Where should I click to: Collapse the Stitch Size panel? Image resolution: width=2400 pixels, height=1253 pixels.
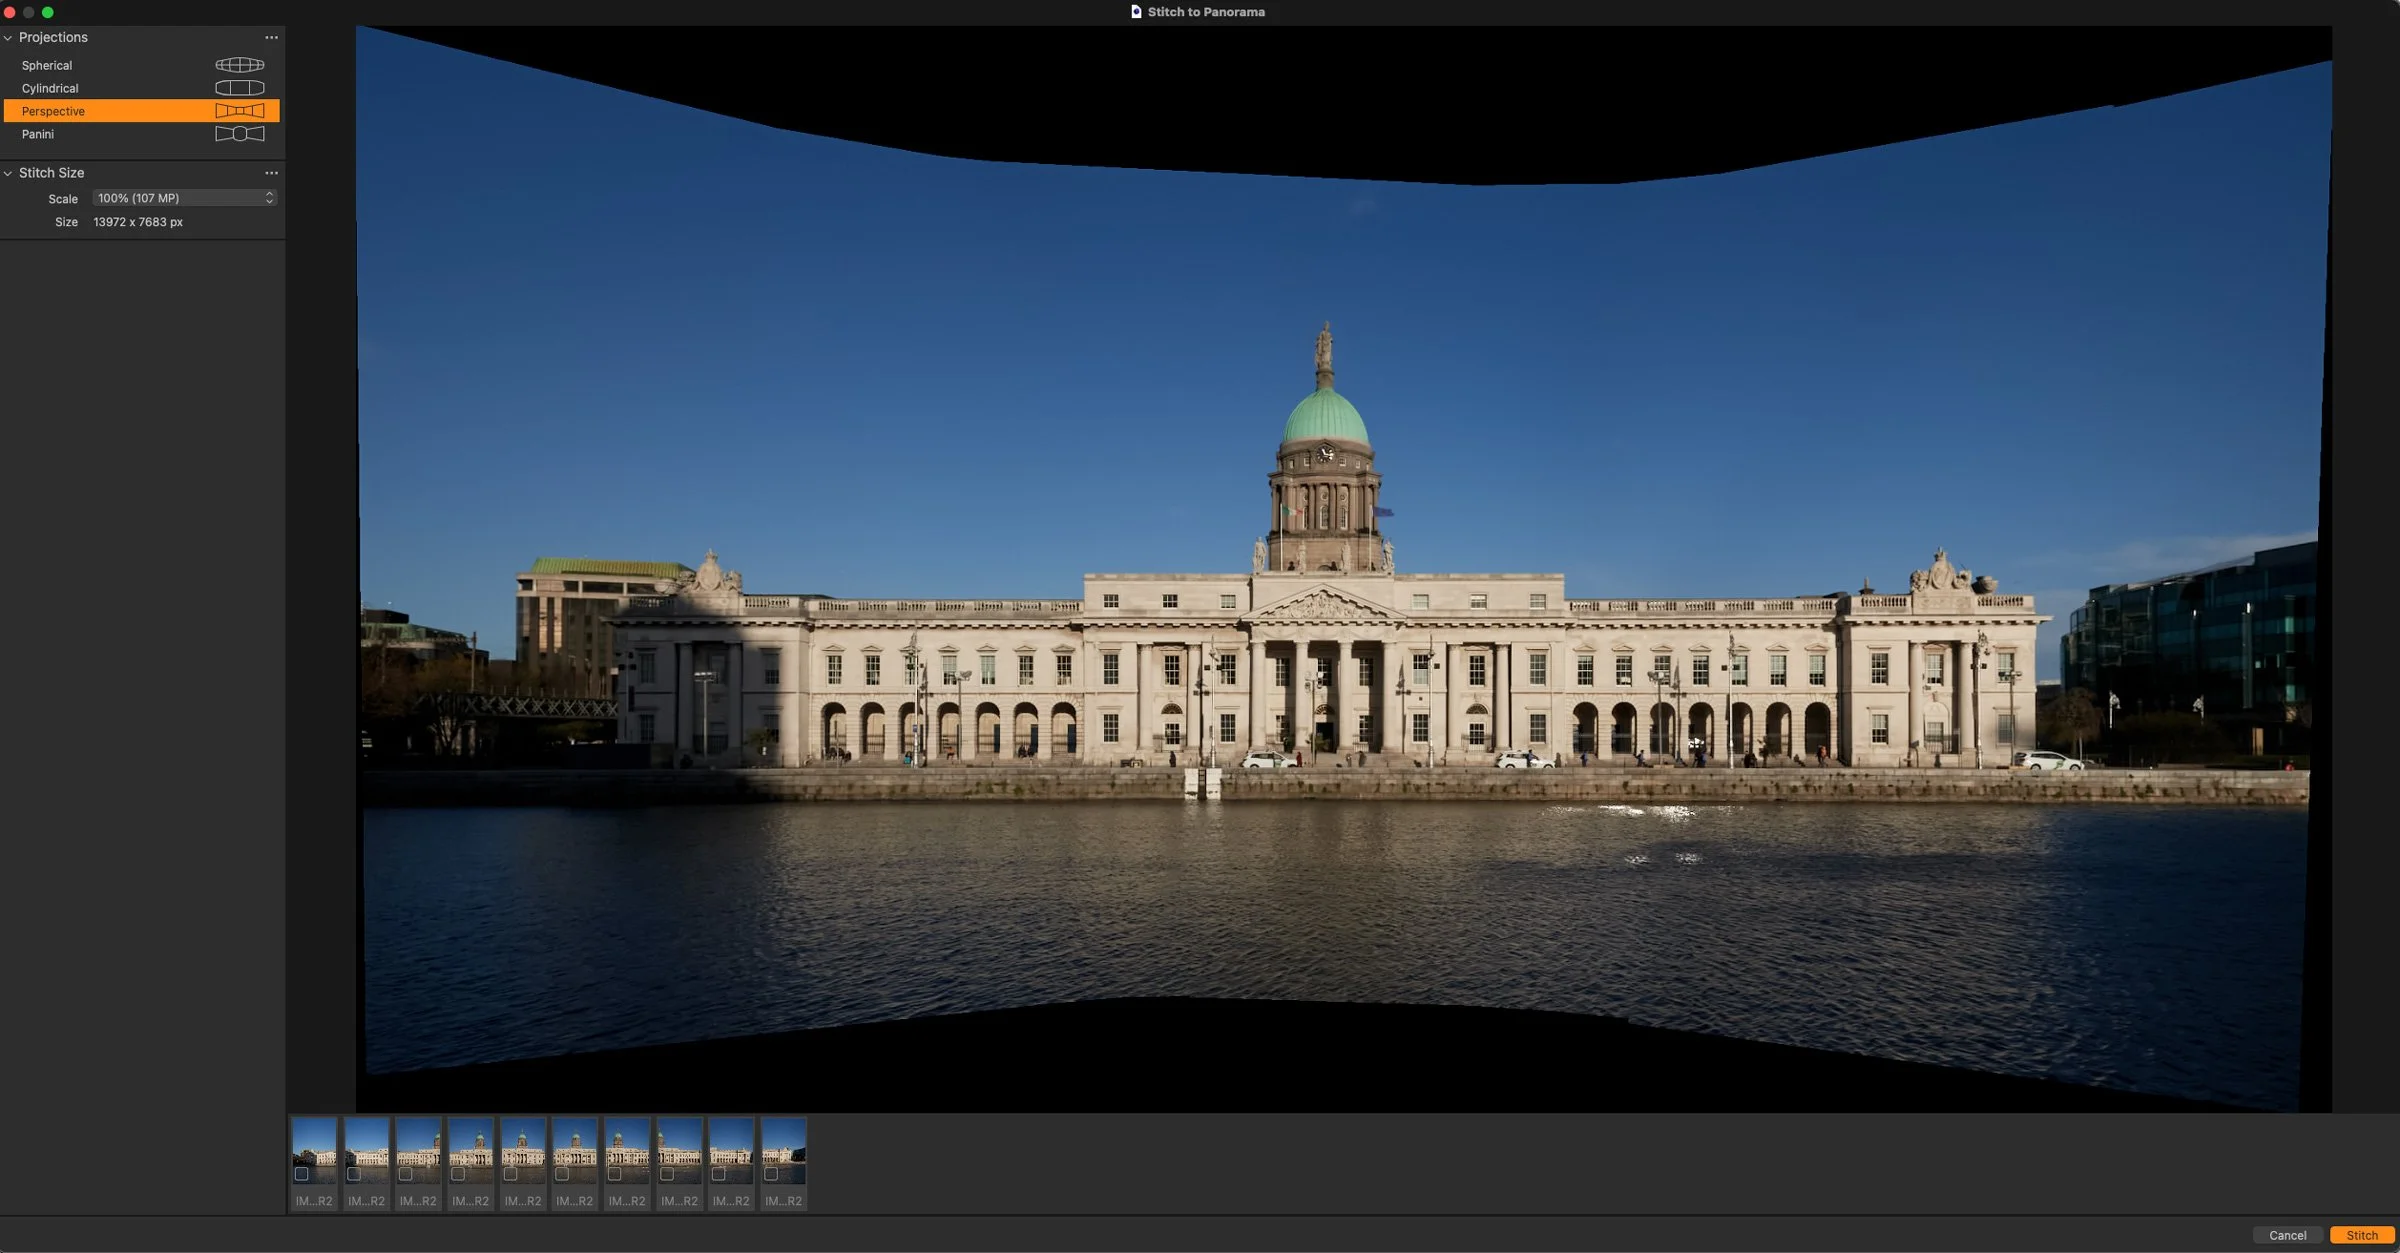coord(8,174)
